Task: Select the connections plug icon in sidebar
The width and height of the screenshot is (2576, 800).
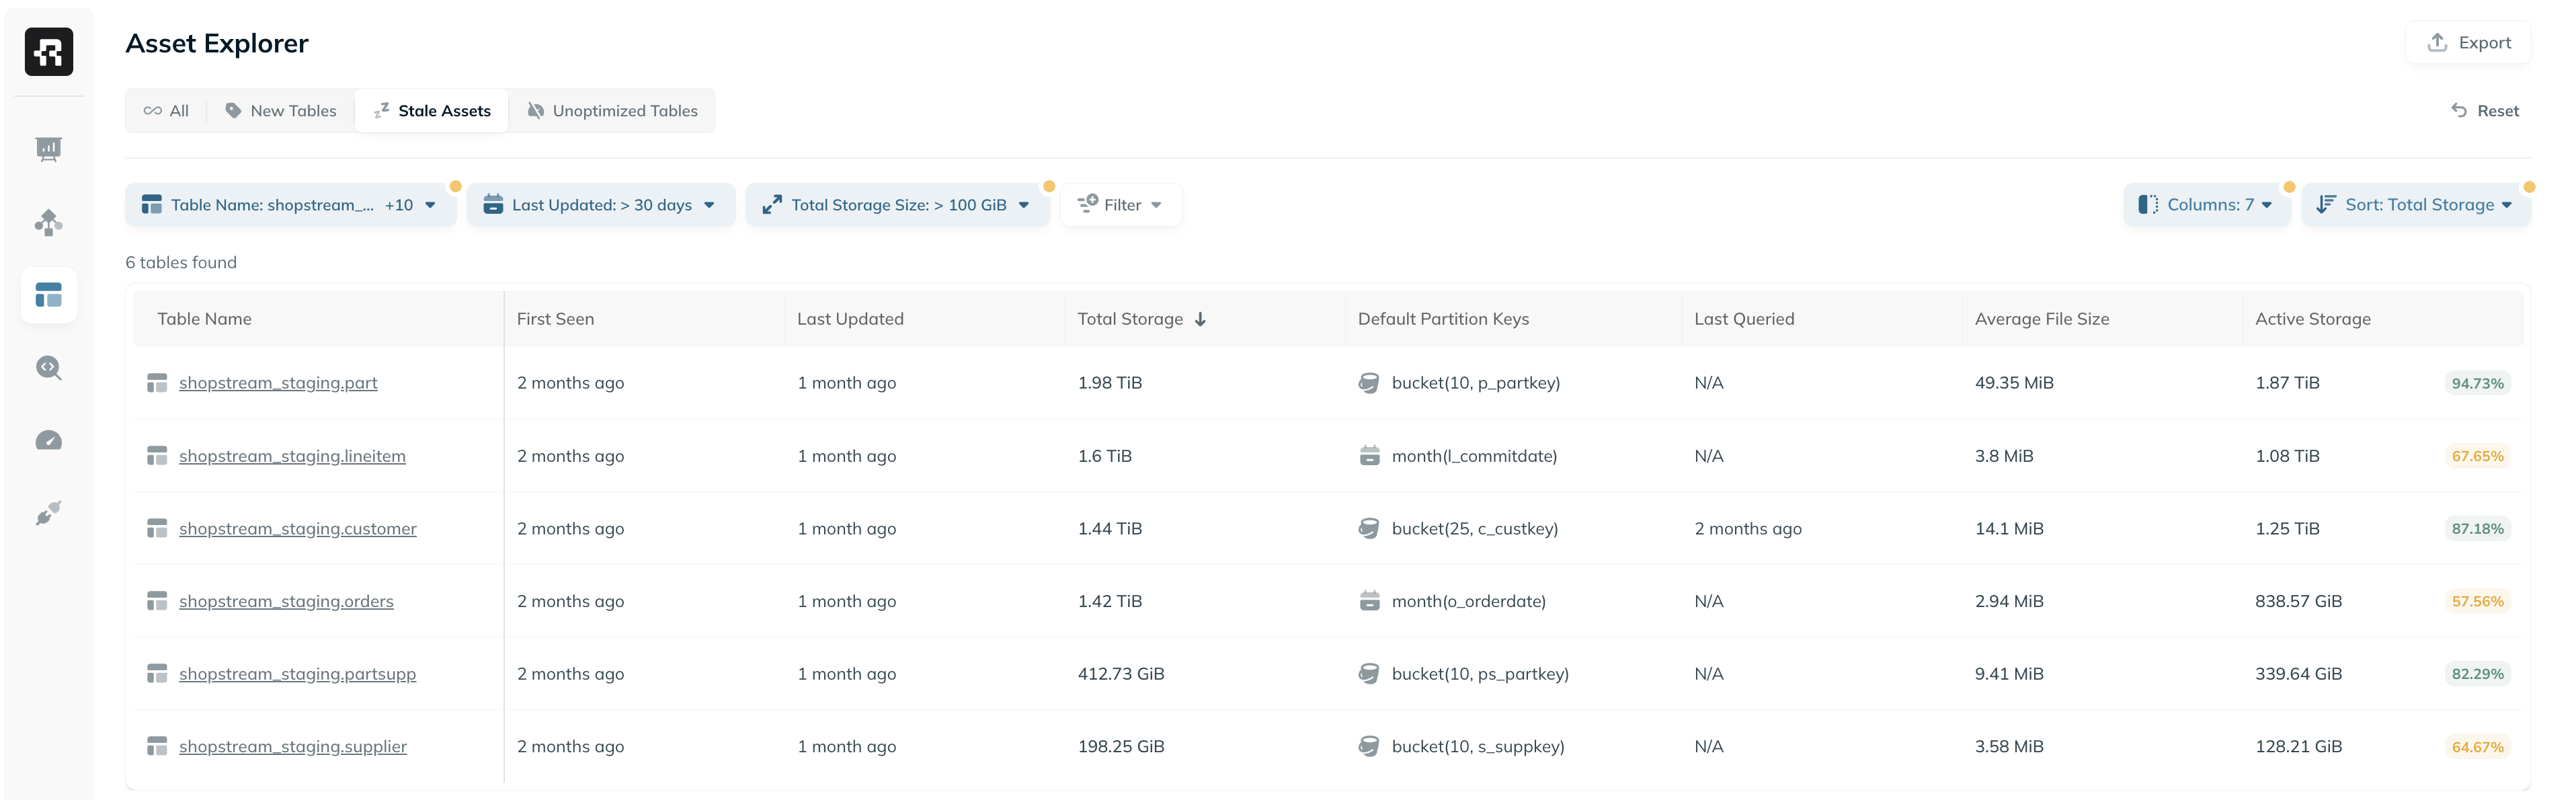Action: click(x=48, y=513)
